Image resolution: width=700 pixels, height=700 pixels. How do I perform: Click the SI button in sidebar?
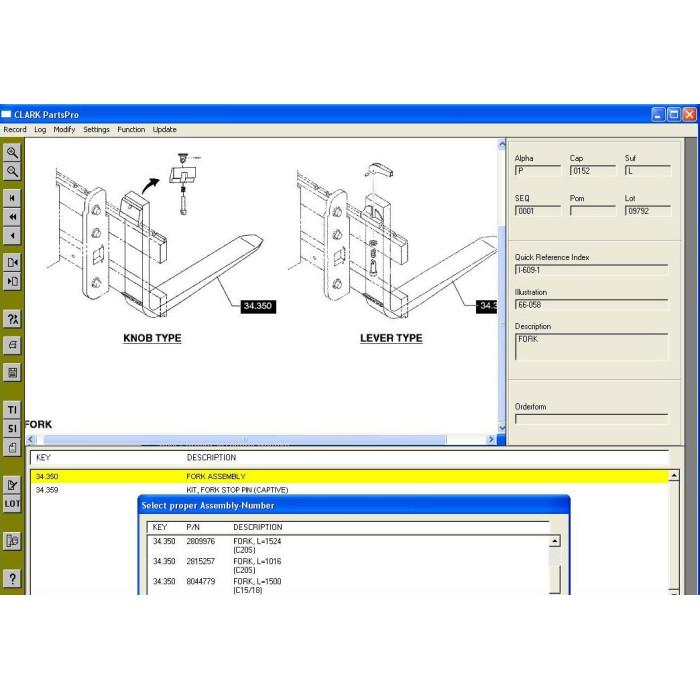[x=12, y=429]
